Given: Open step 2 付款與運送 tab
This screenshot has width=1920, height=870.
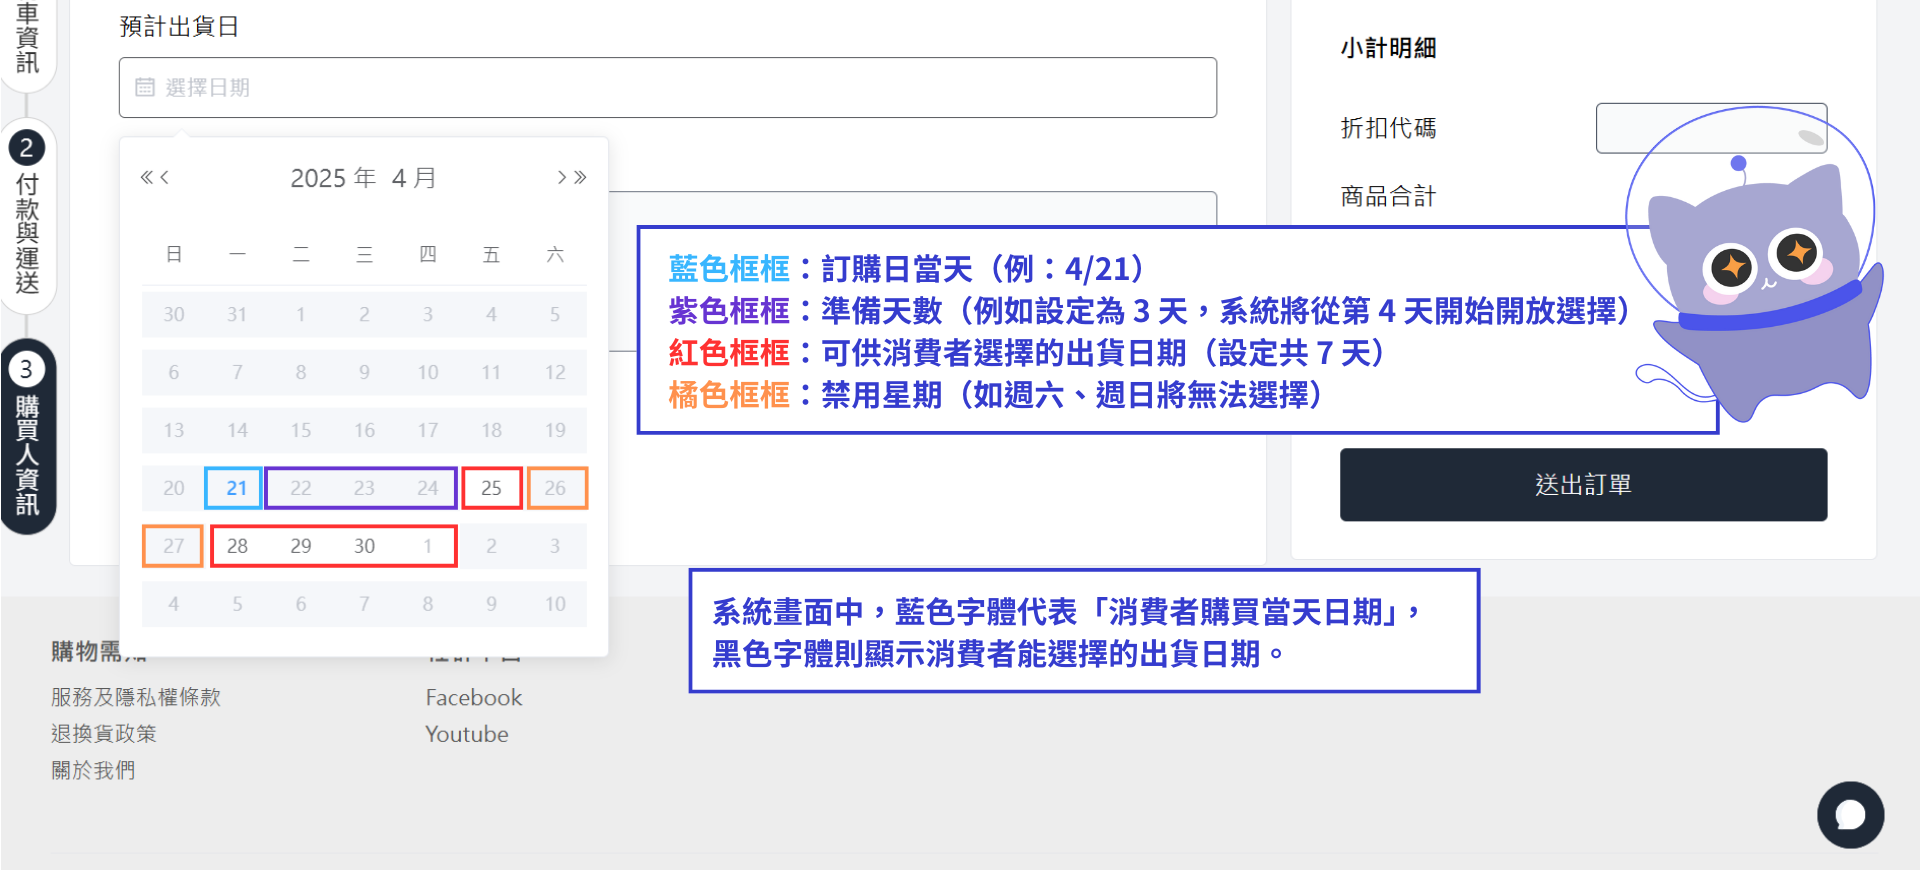Looking at the screenshot, I should click(27, 215).
